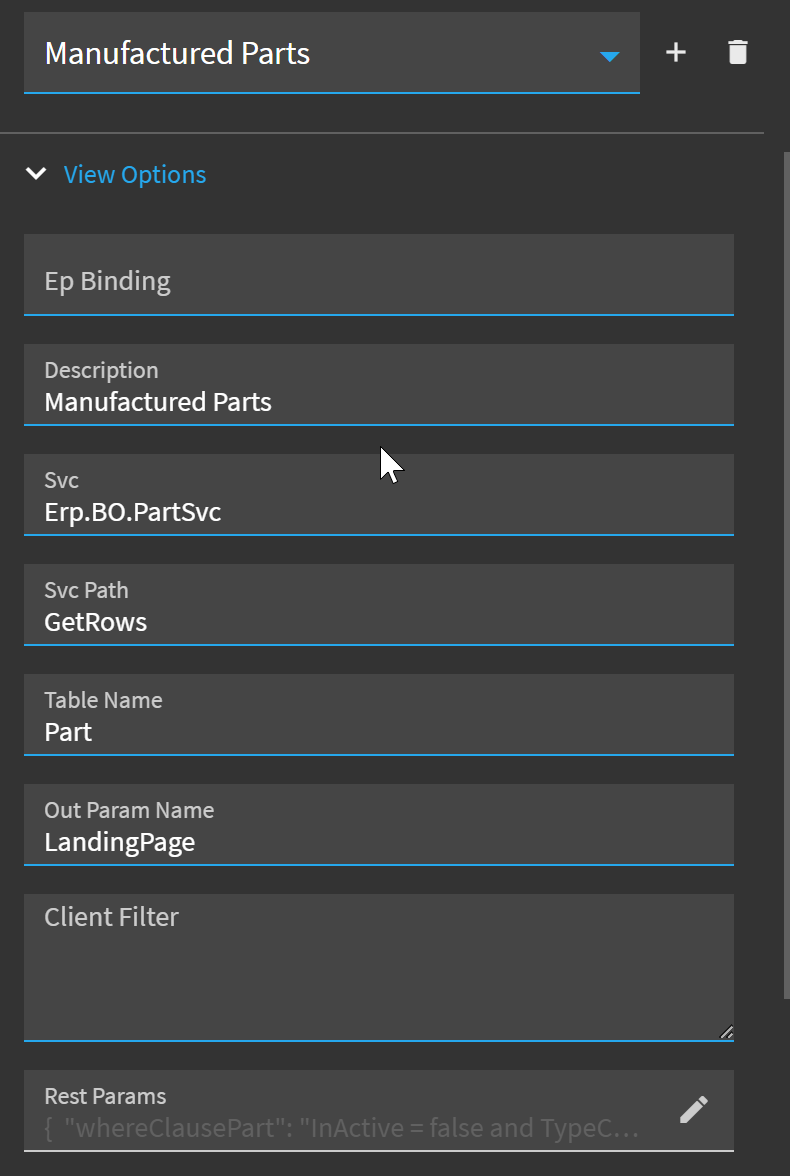Click the View Options header link

tap(135, 174)
